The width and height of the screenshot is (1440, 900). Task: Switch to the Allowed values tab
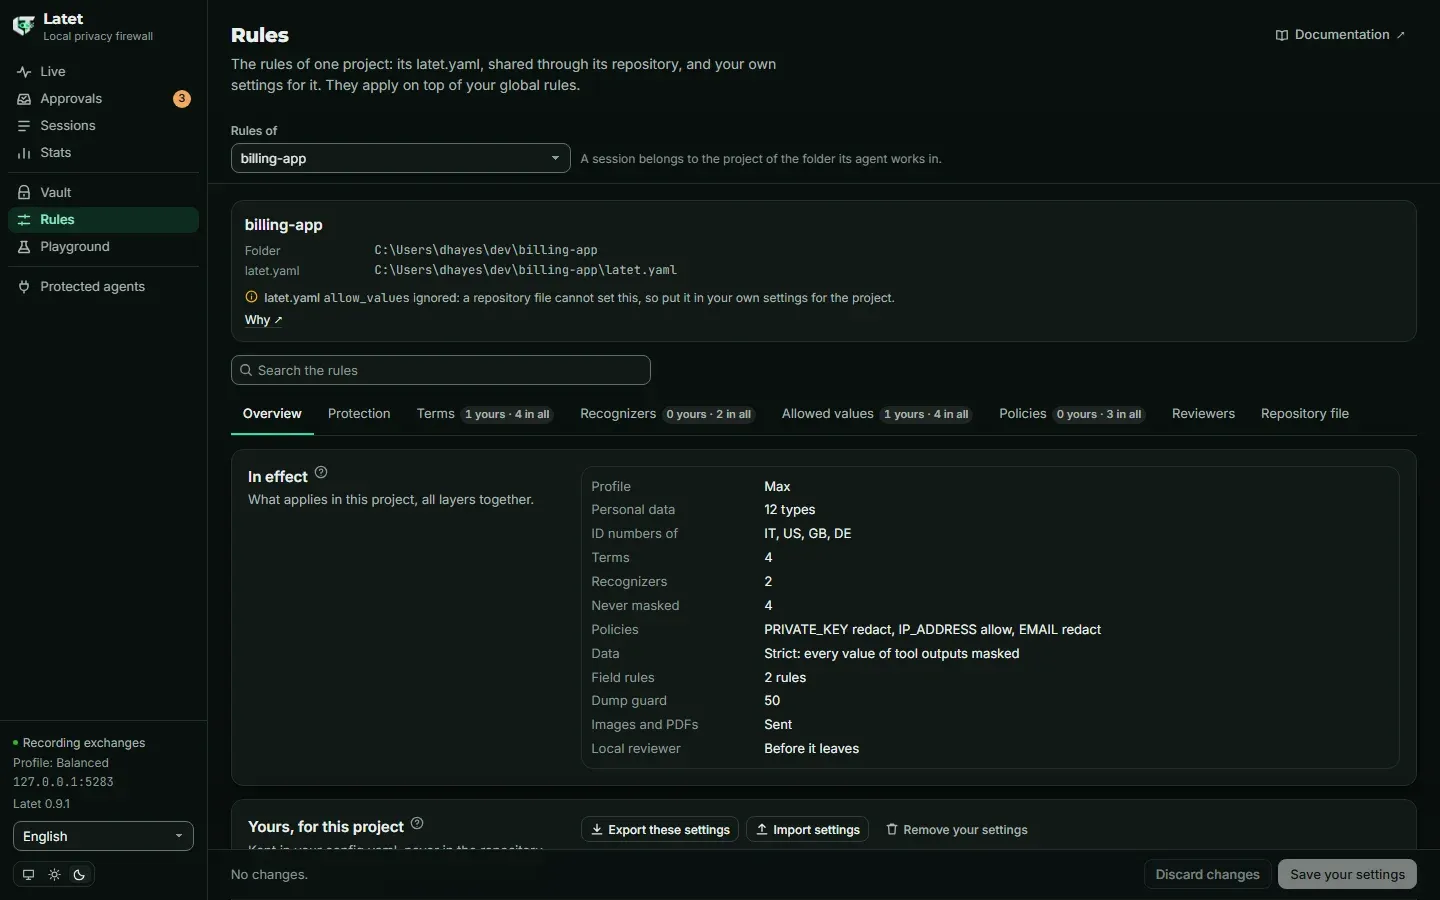tap(877, 414)
